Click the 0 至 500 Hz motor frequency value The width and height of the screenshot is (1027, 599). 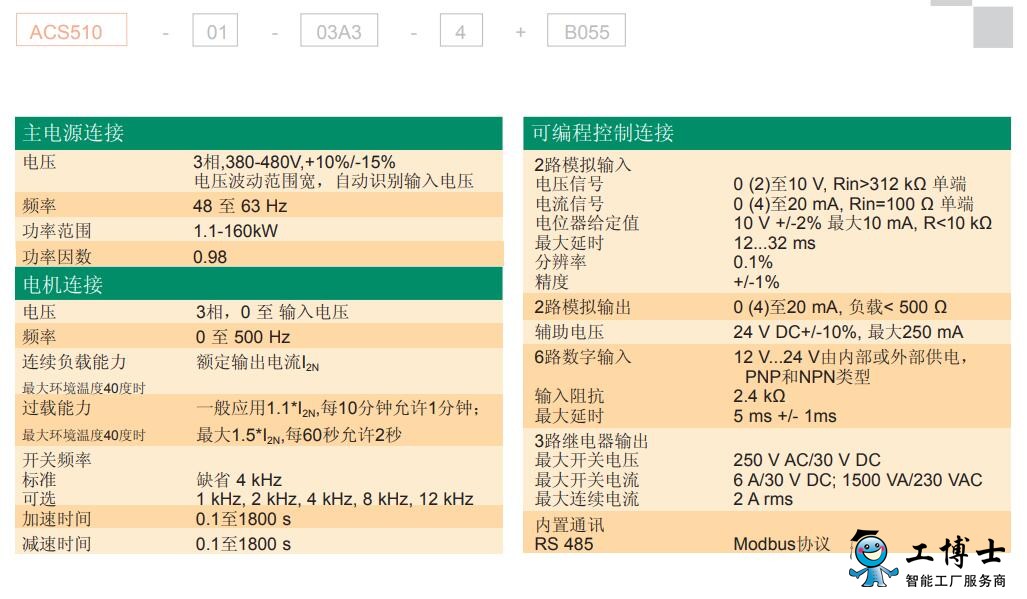[x=243, y=337]
